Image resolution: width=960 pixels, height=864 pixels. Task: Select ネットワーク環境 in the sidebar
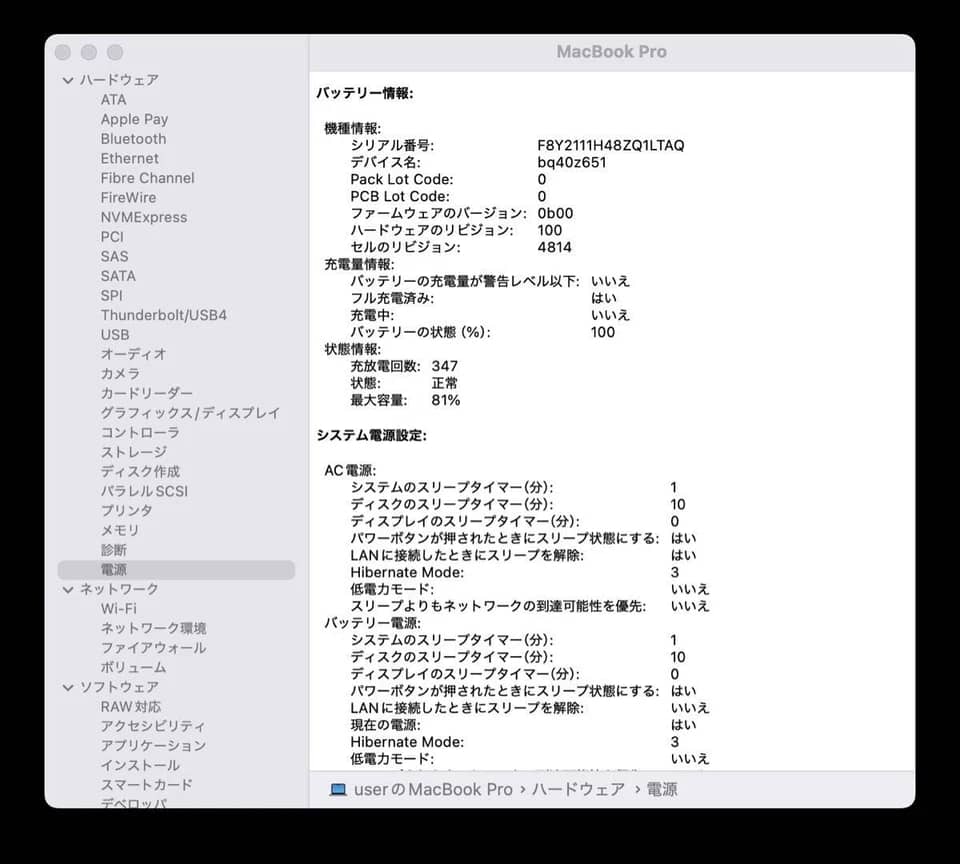click(154, 628)
